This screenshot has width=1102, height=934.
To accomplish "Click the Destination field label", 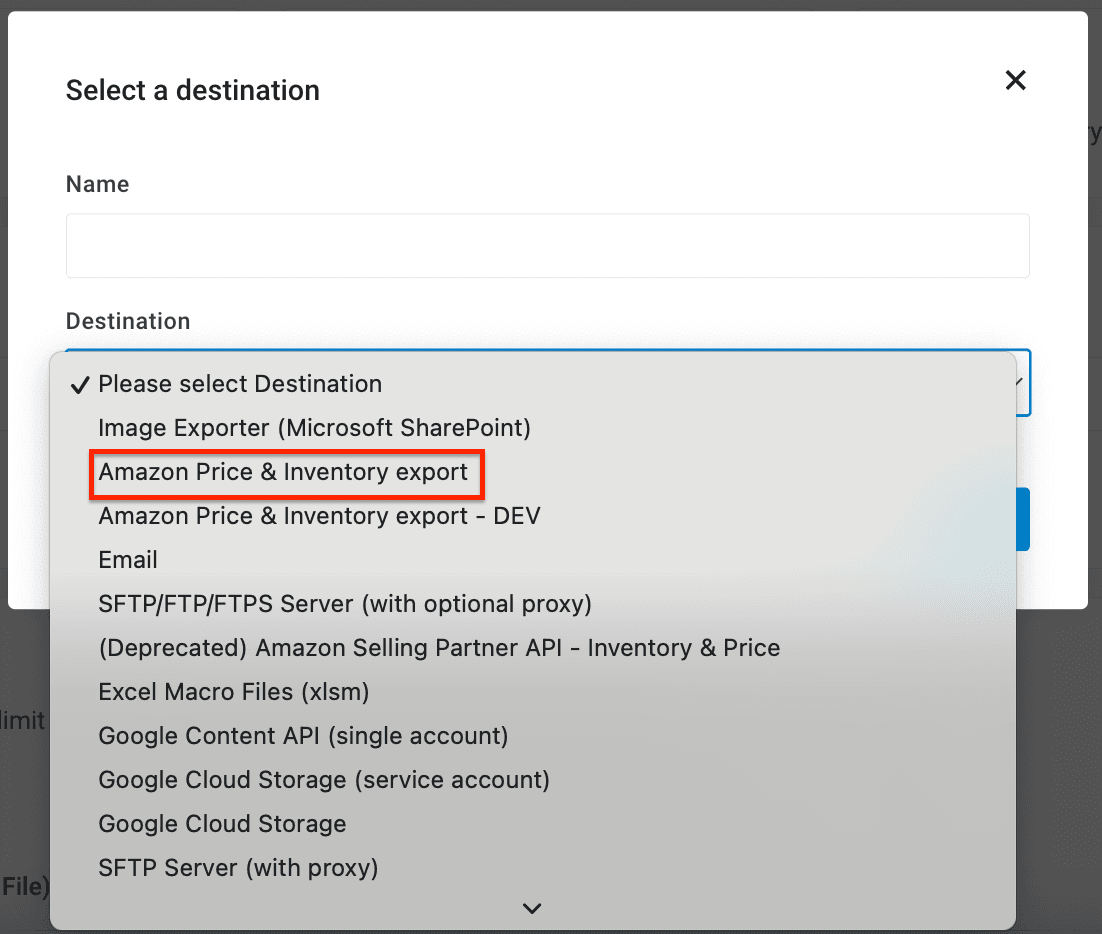I will (x=127, y=321).
